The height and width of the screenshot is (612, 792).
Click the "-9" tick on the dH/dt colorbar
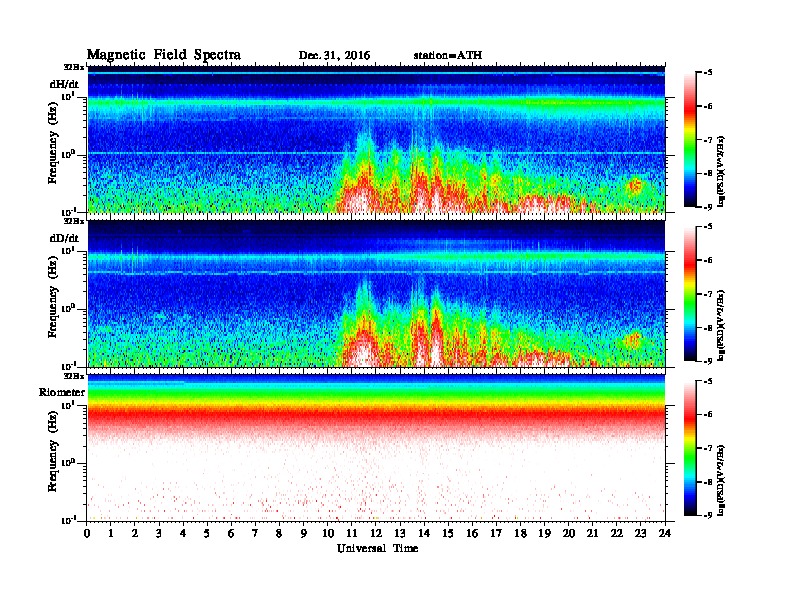708,207
